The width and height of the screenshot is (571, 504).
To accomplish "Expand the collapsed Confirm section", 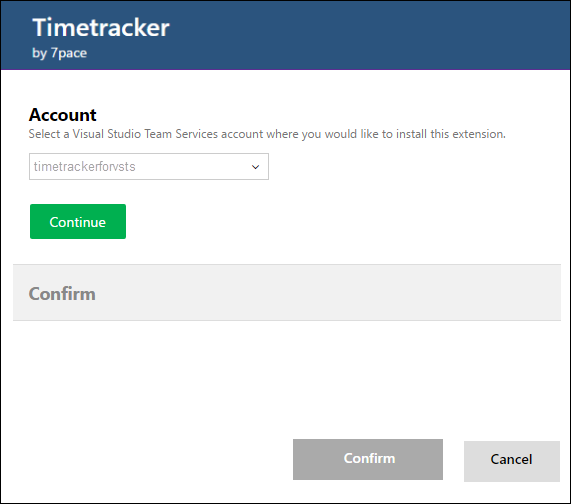I will pos(287,292).
